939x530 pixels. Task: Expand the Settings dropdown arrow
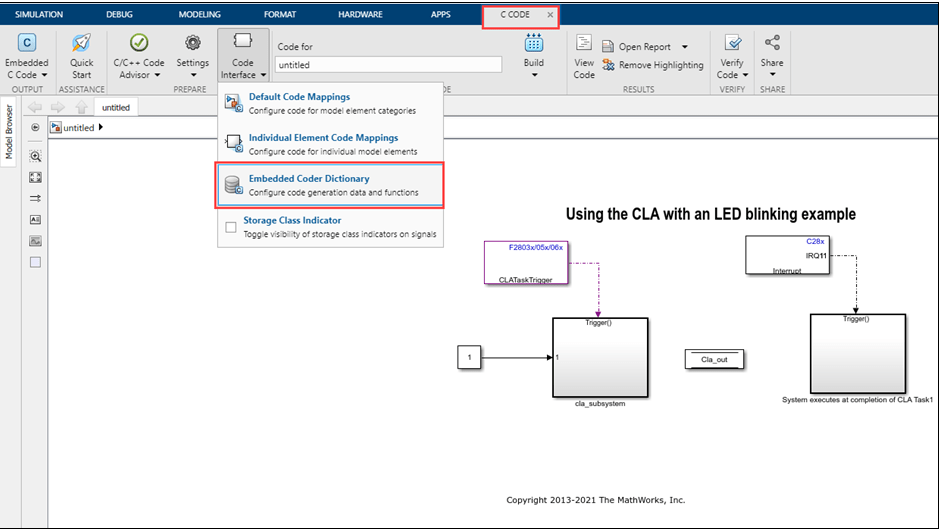point(193,75)
